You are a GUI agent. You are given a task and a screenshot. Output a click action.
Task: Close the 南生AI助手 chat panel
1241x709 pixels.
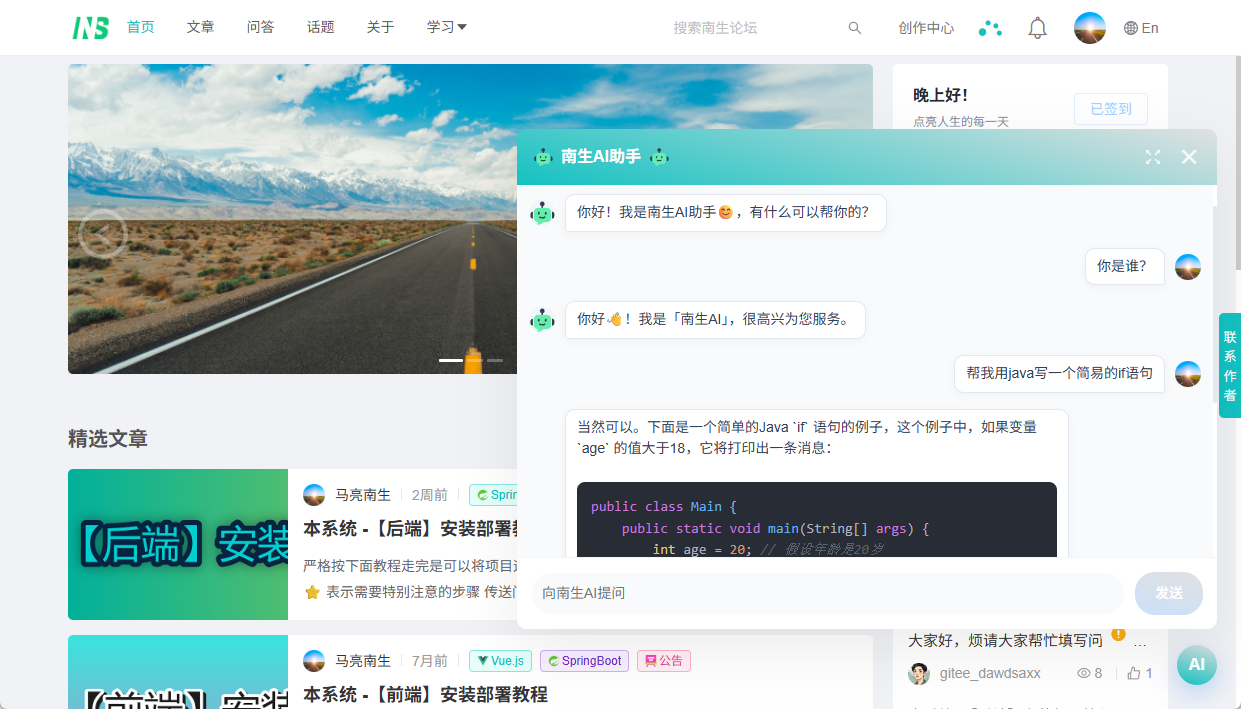[1188, 157]
